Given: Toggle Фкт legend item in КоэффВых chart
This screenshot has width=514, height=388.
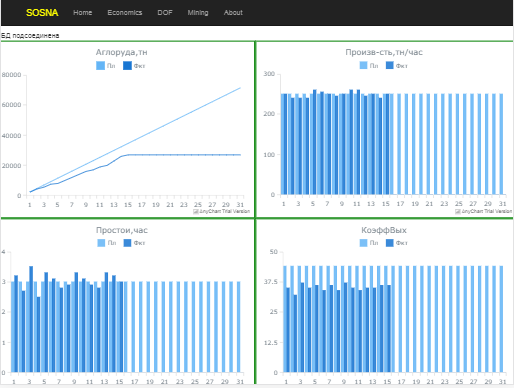Looking at the screenshot, I should point(397,243).
